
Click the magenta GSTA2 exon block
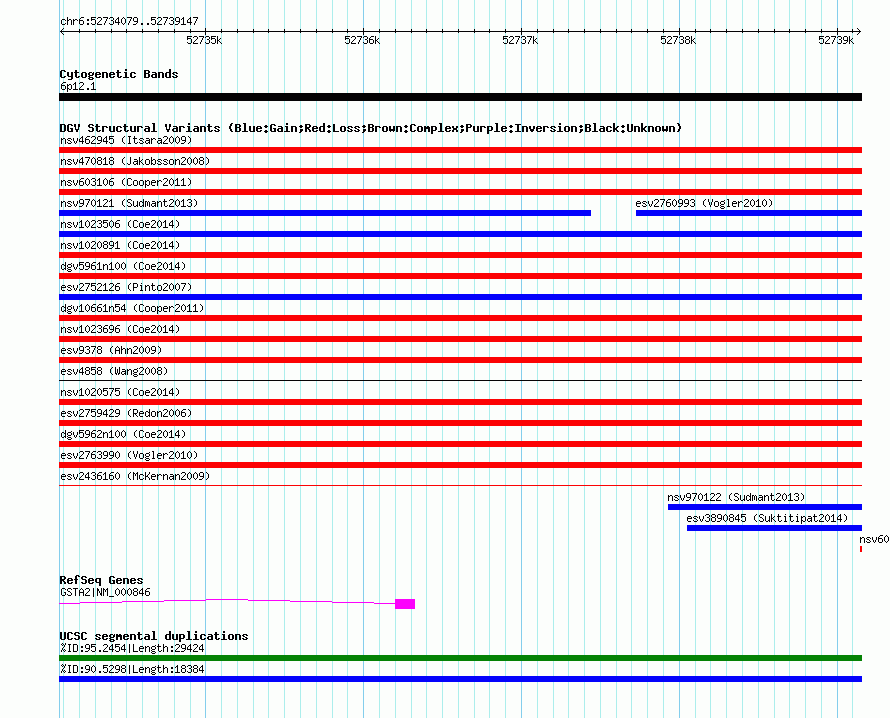point(405,604)
